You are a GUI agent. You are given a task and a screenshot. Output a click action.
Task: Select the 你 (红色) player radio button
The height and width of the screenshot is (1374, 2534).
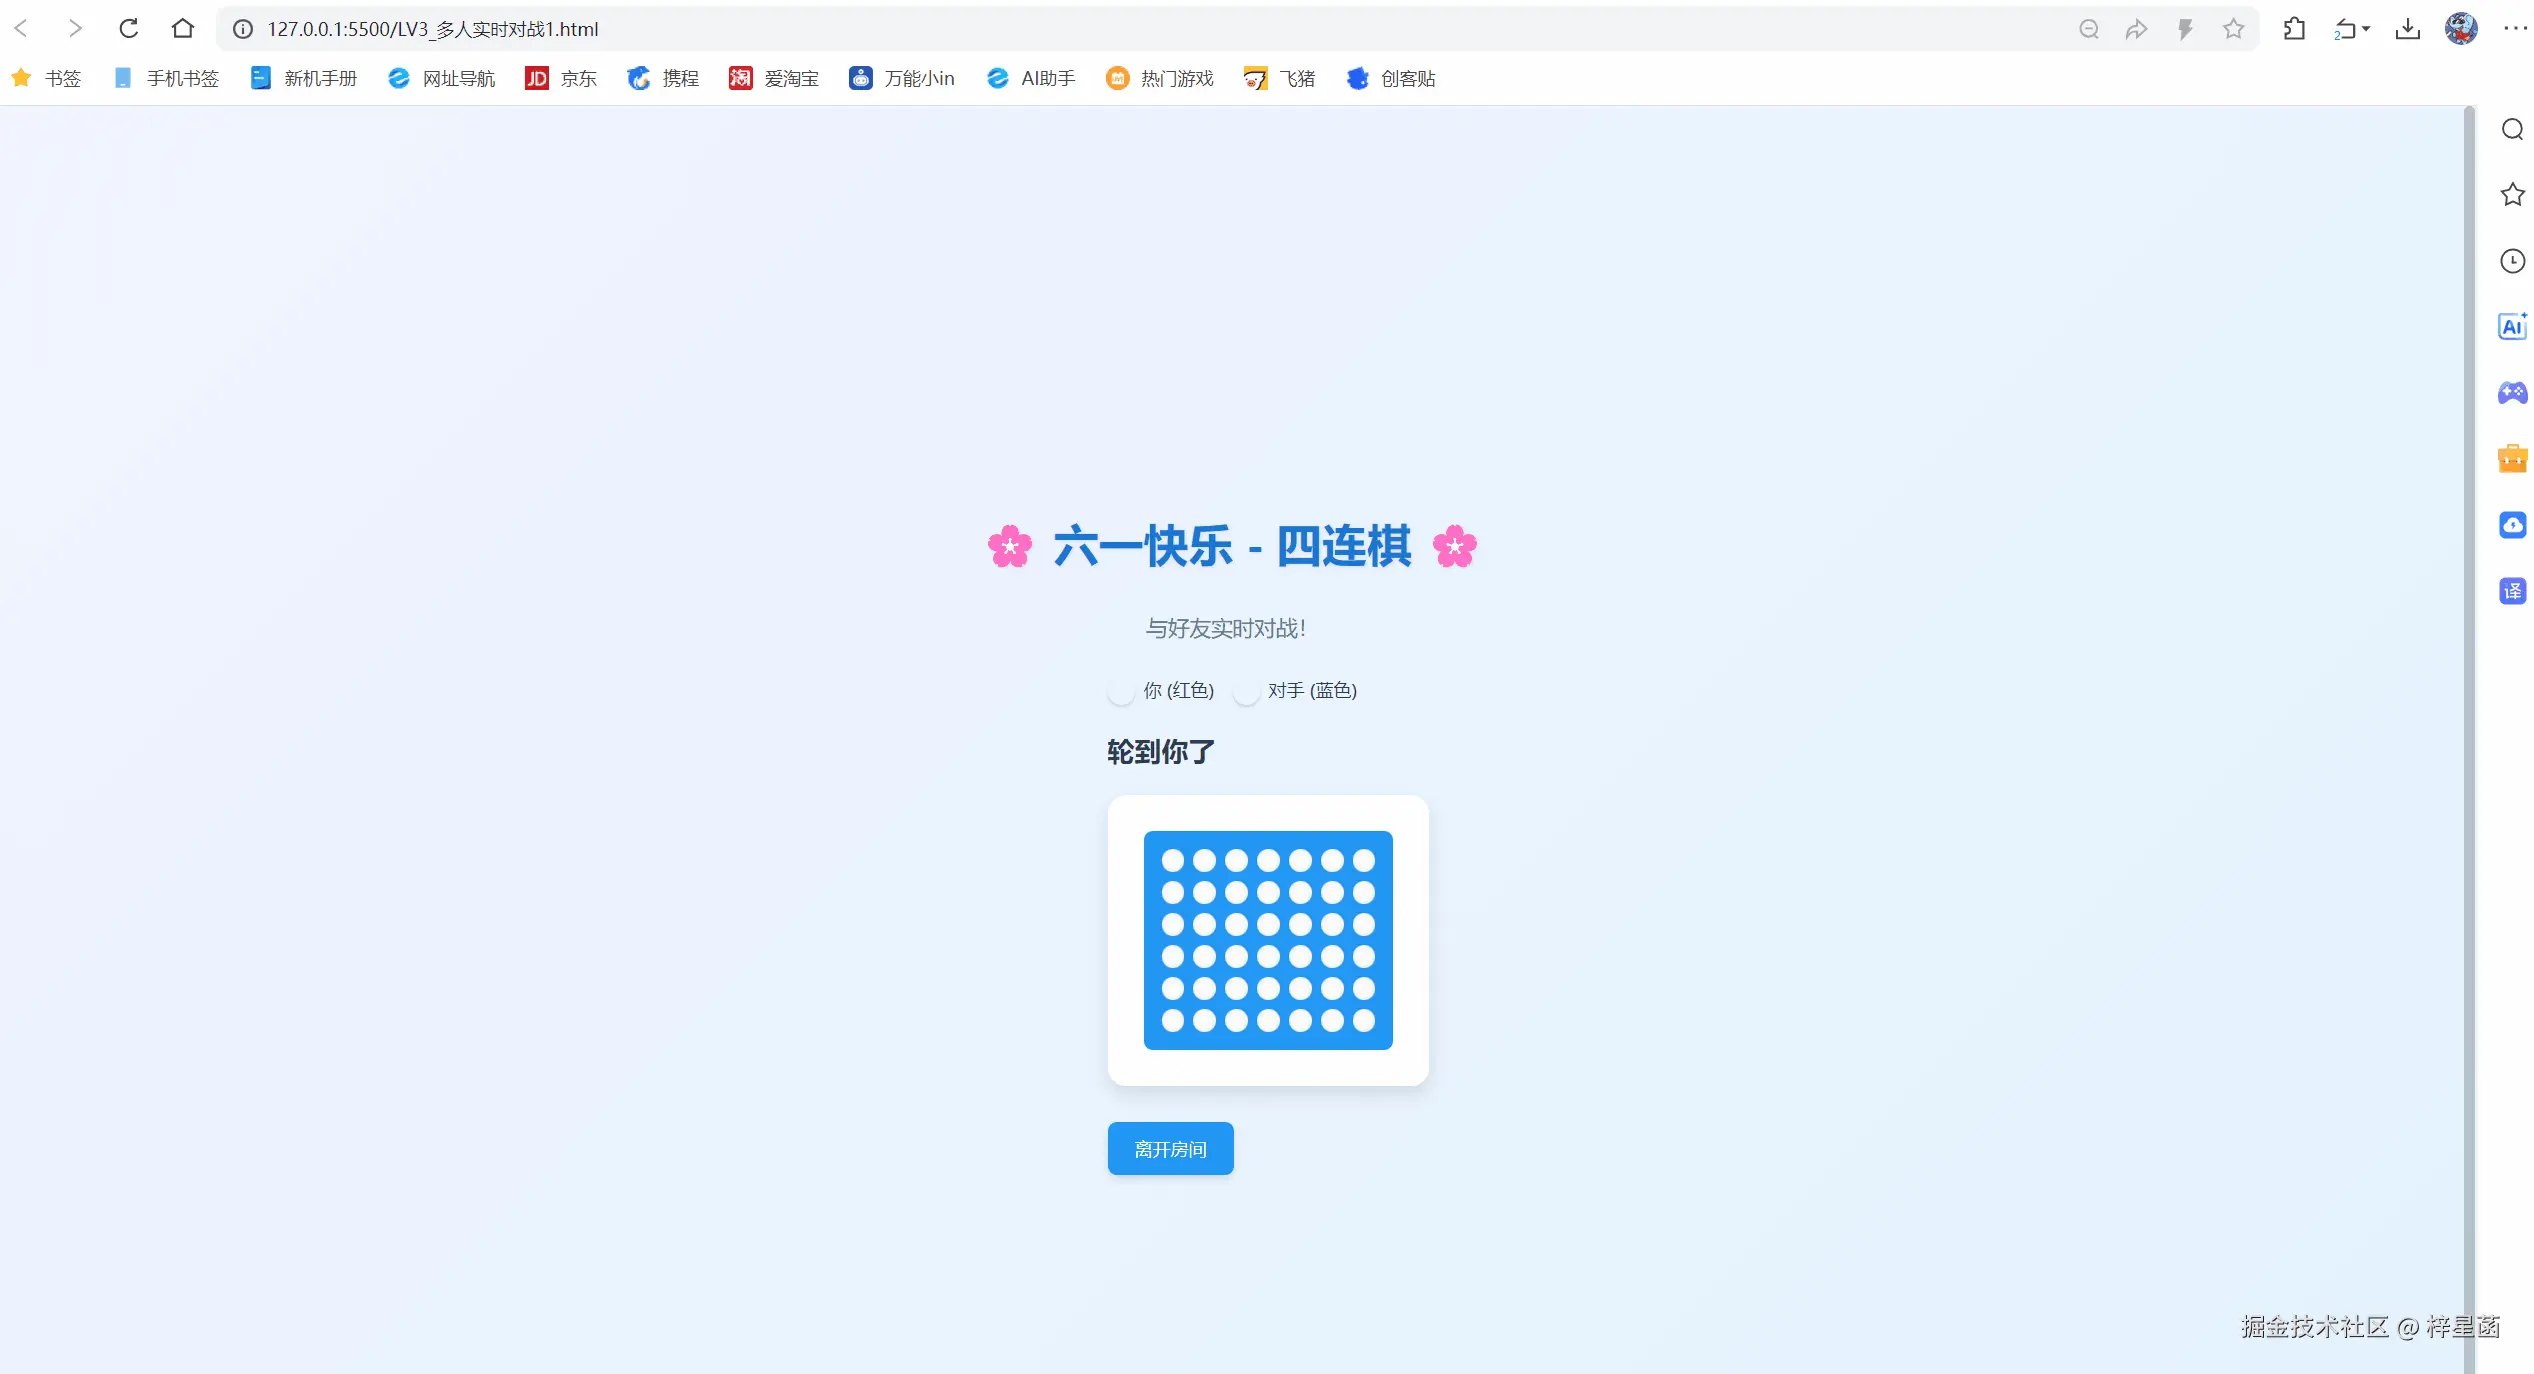[1120, 690]
